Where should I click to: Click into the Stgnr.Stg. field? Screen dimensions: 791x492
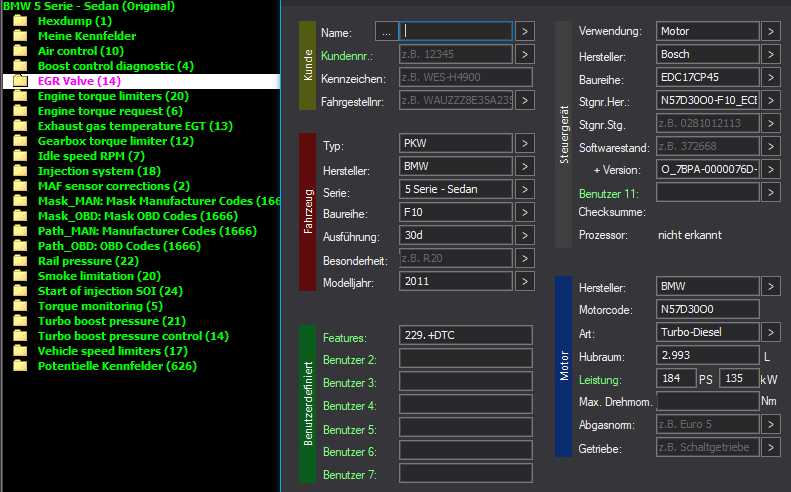click(708, 123)
